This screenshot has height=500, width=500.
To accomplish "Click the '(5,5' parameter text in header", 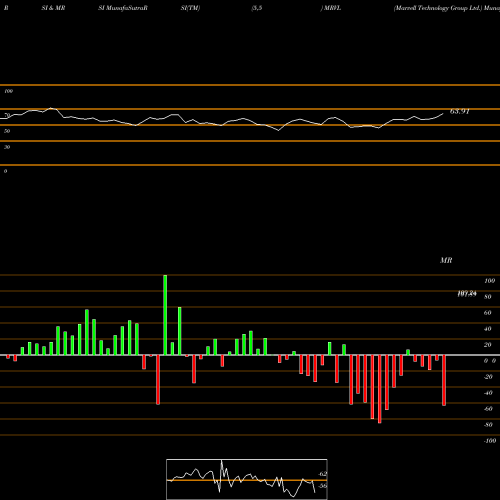I will tap(257, 8).
